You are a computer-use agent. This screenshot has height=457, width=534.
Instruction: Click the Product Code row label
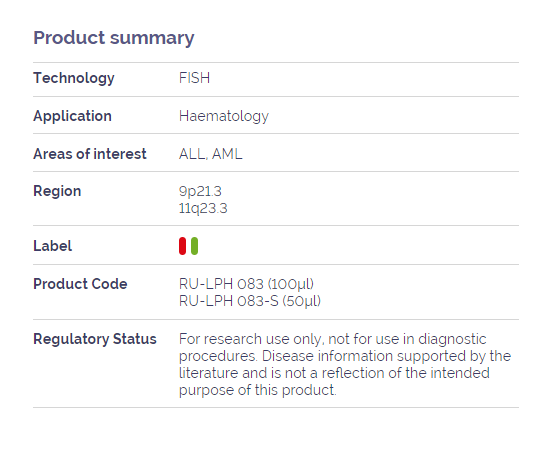click(x=80, y=284)
